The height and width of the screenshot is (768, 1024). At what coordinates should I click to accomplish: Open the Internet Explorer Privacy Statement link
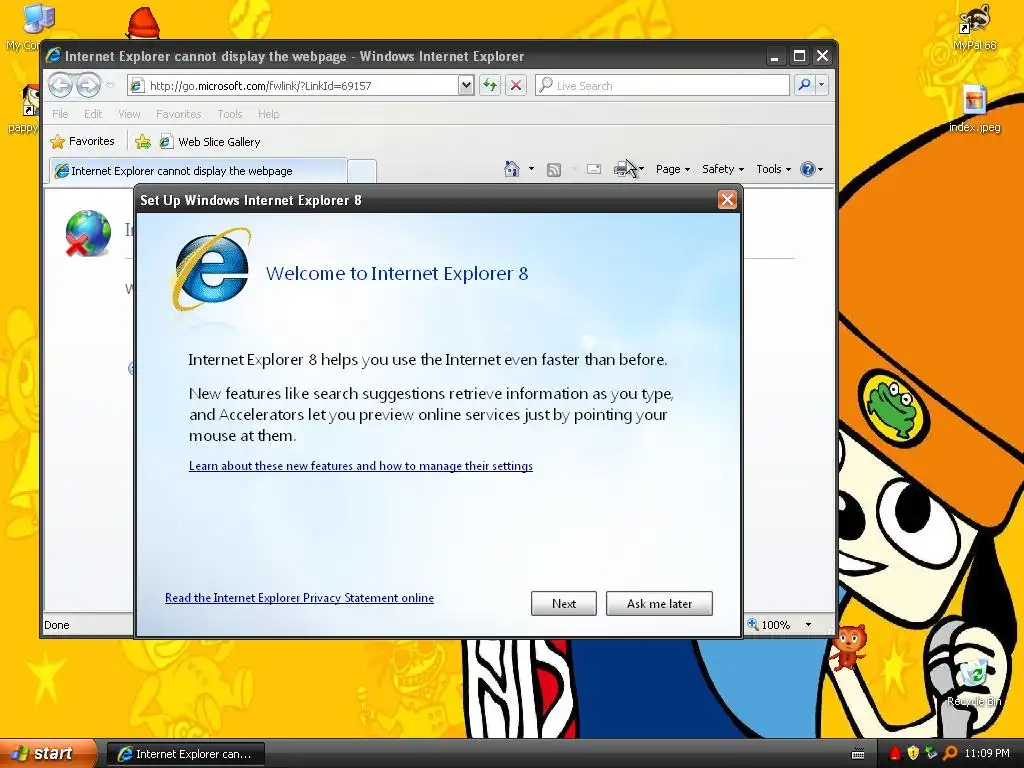pyautogui.click(x=299, y=598)
